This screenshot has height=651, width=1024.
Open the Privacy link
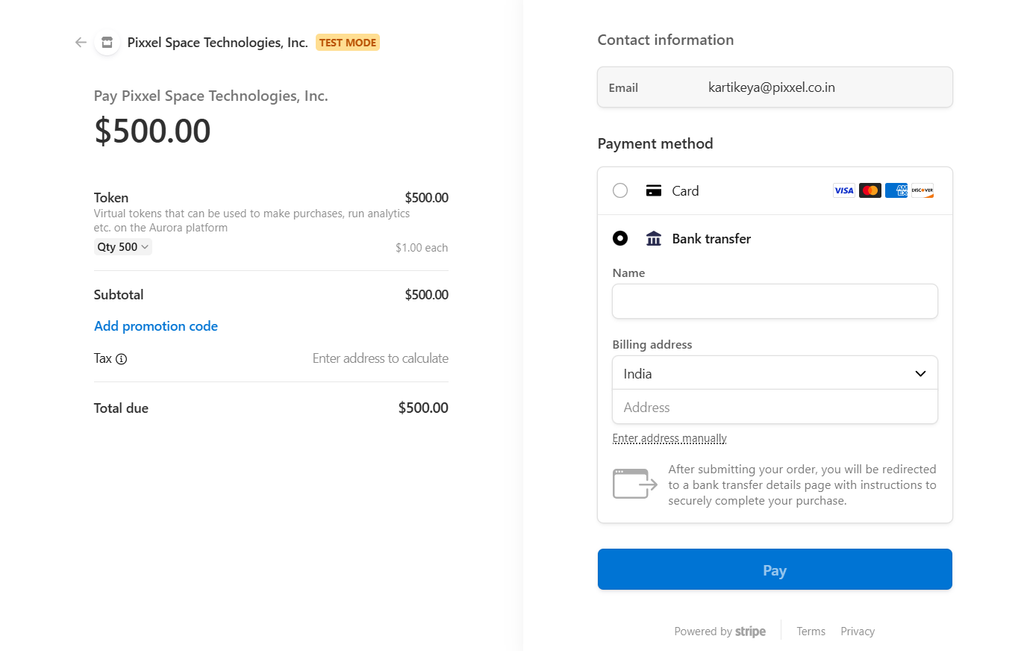(857, 631)
